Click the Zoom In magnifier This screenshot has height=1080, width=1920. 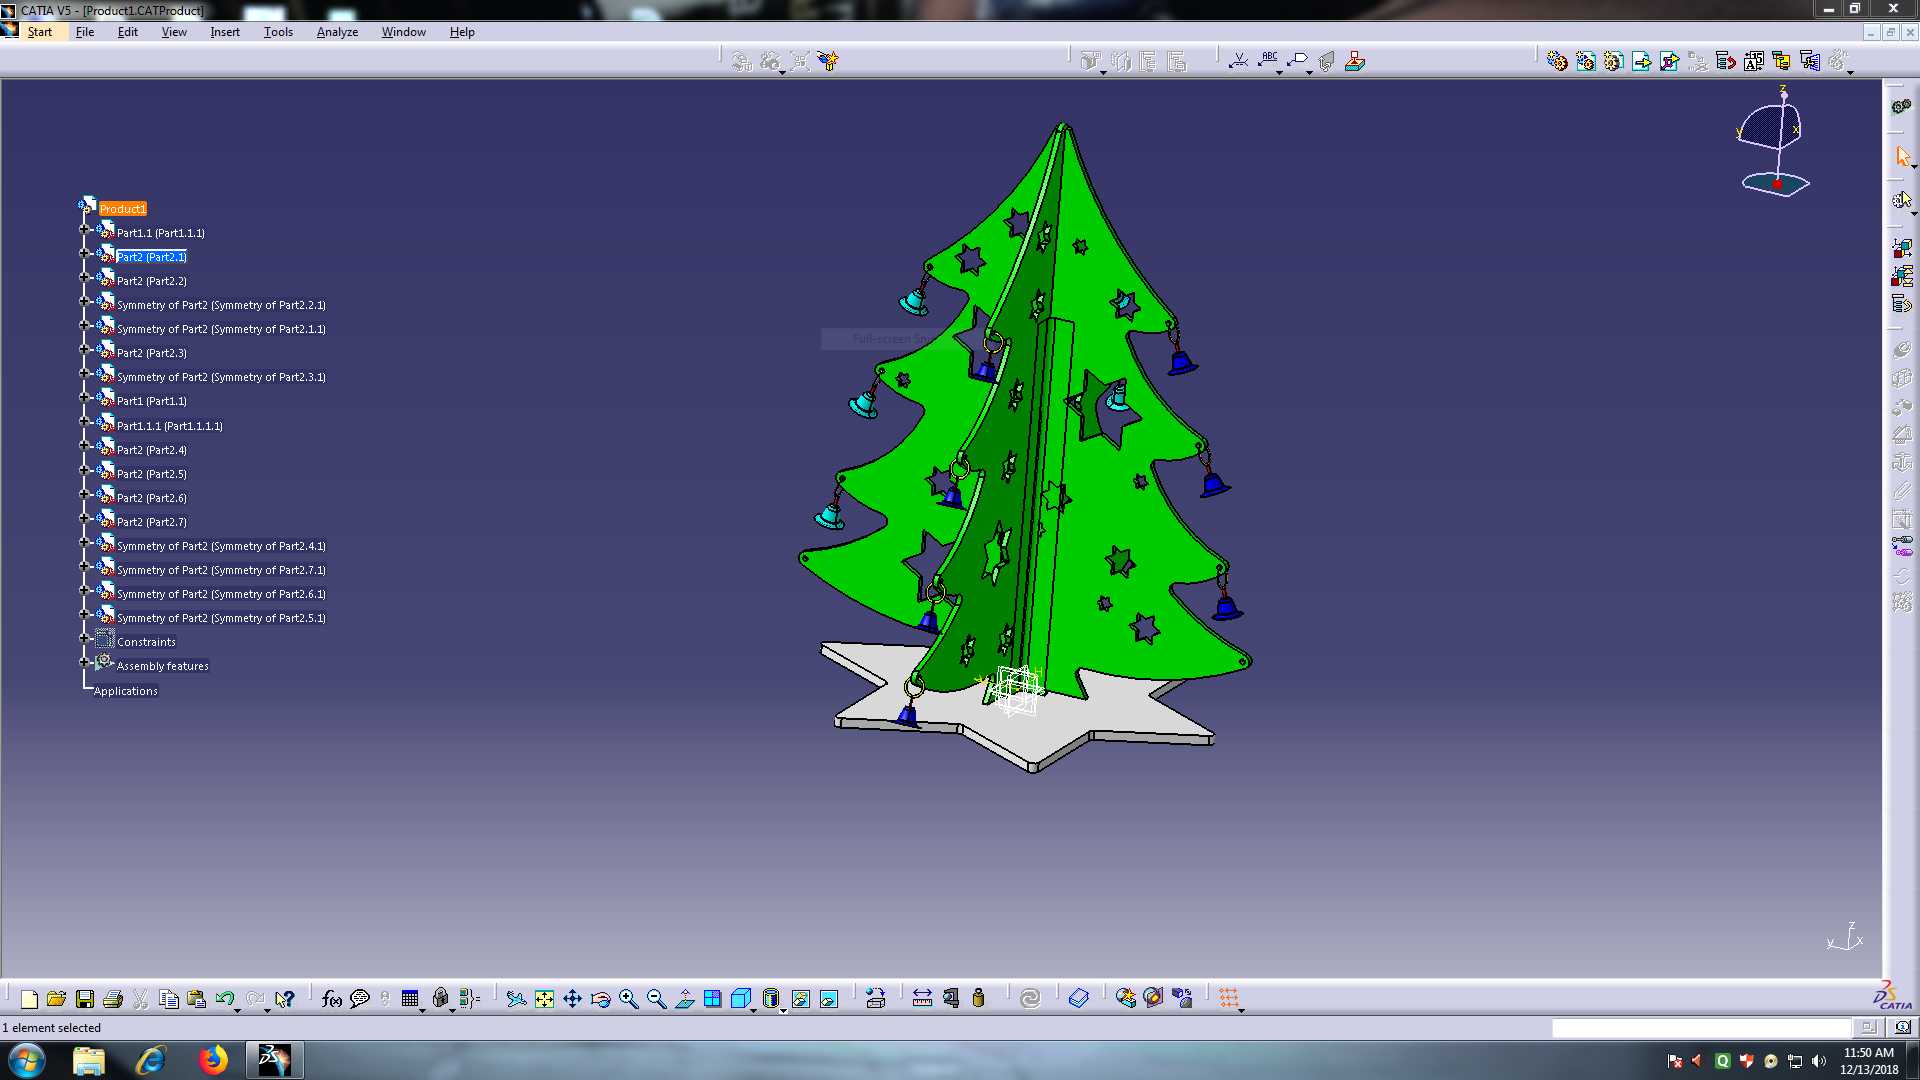coord(628,998)
